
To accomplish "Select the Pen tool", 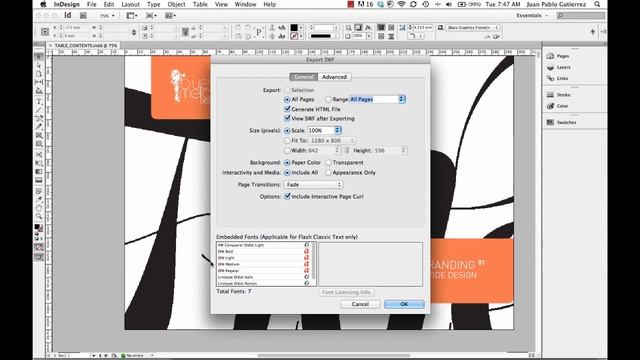I will pyautogui.click(x=39, y=118).
